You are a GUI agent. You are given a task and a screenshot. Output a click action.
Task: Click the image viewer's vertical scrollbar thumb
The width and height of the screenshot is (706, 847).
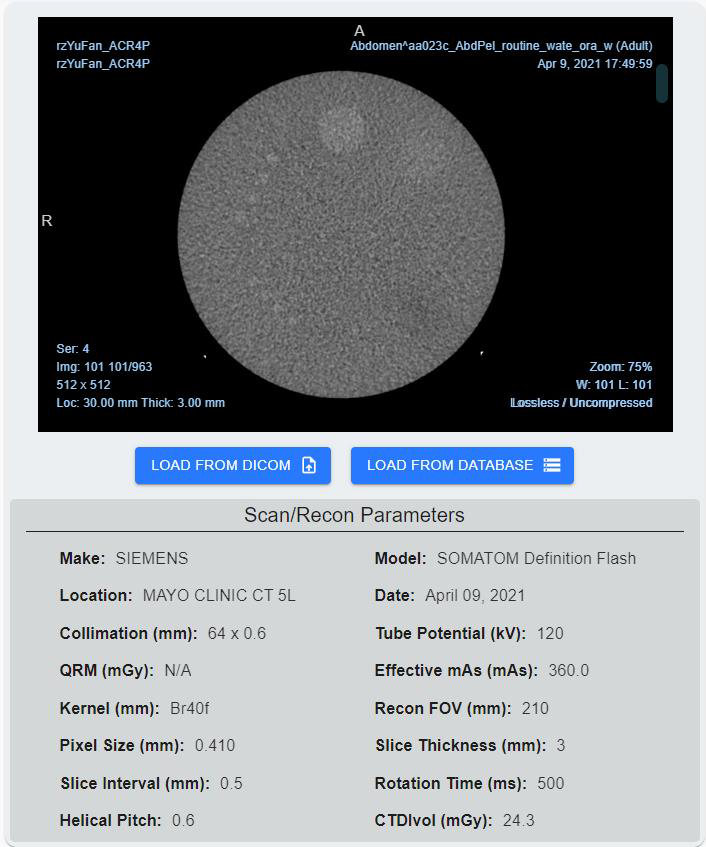[661, 84]
